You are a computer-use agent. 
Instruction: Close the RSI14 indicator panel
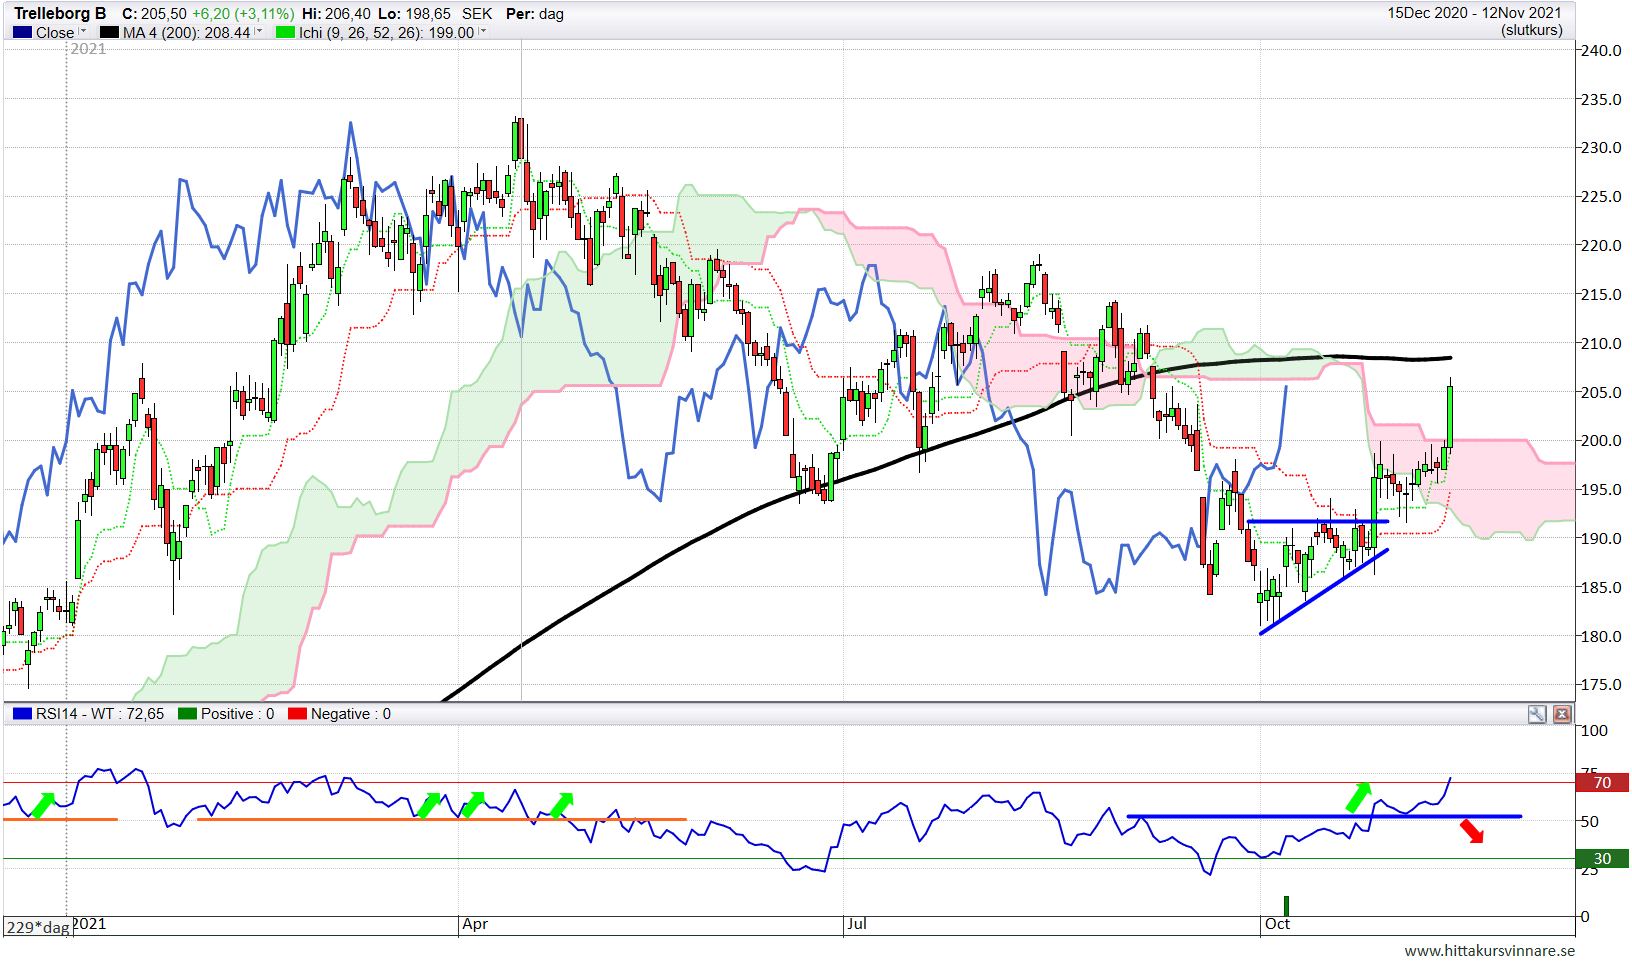click(1562, 714)
